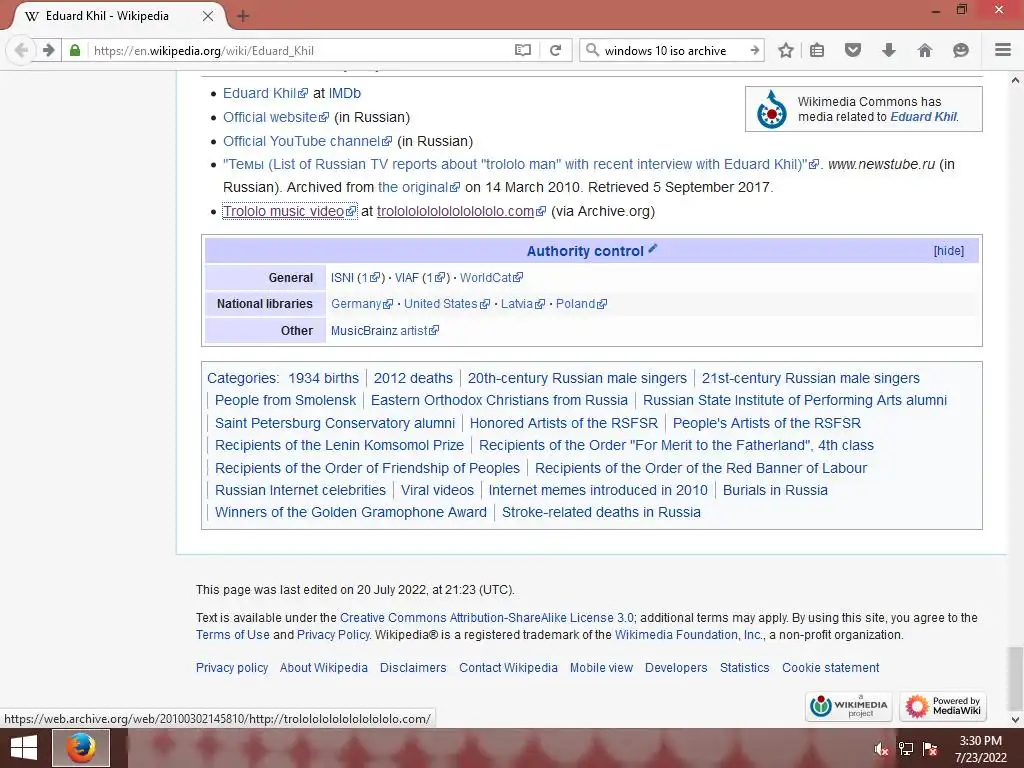Hide the Authority control box

[x=948, y=251]
